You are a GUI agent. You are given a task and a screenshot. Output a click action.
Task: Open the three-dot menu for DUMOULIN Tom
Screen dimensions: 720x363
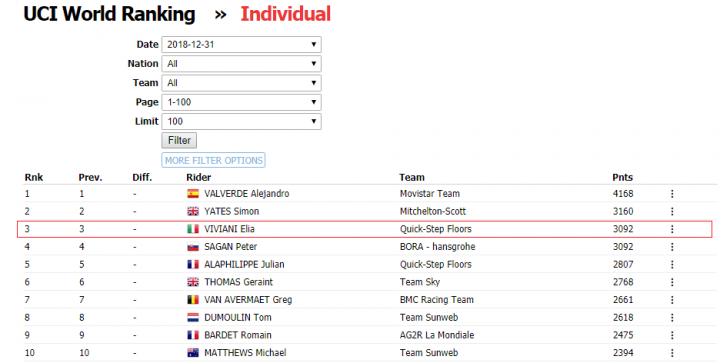[x=672, y=317]
